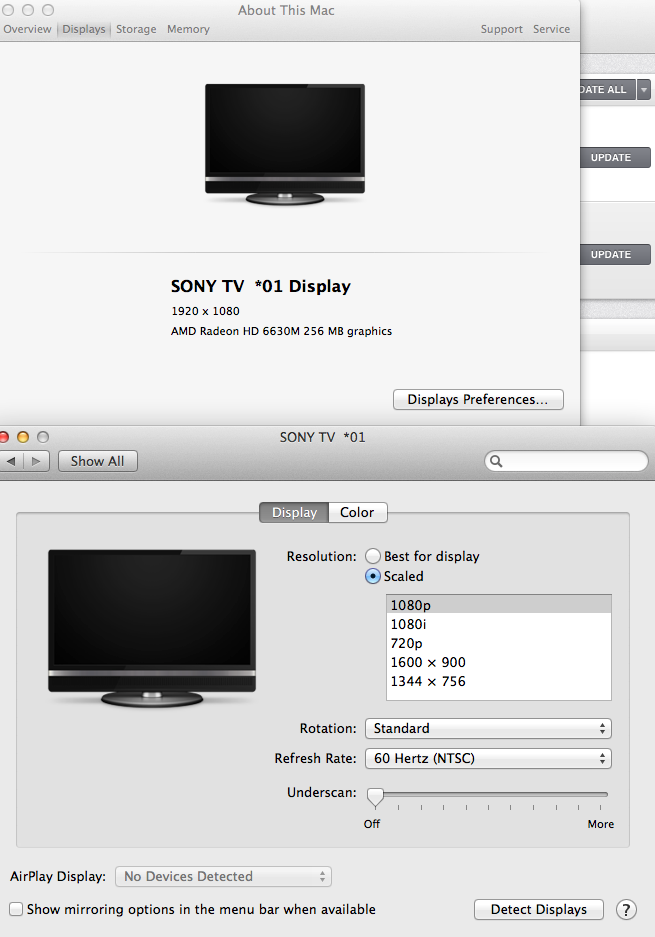Open help with the question mark button

pyautogui.click(x=626, y=910)
